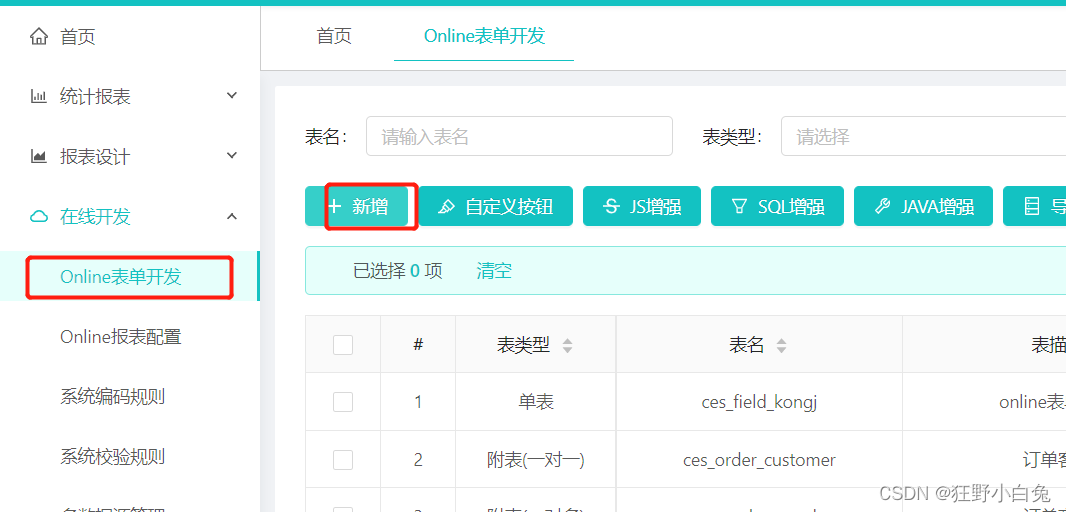Viewport: 1066px width, 512px height.
Task: Click the home icon in sidebar
Action: pyautogui.click(x=39, y=37)
